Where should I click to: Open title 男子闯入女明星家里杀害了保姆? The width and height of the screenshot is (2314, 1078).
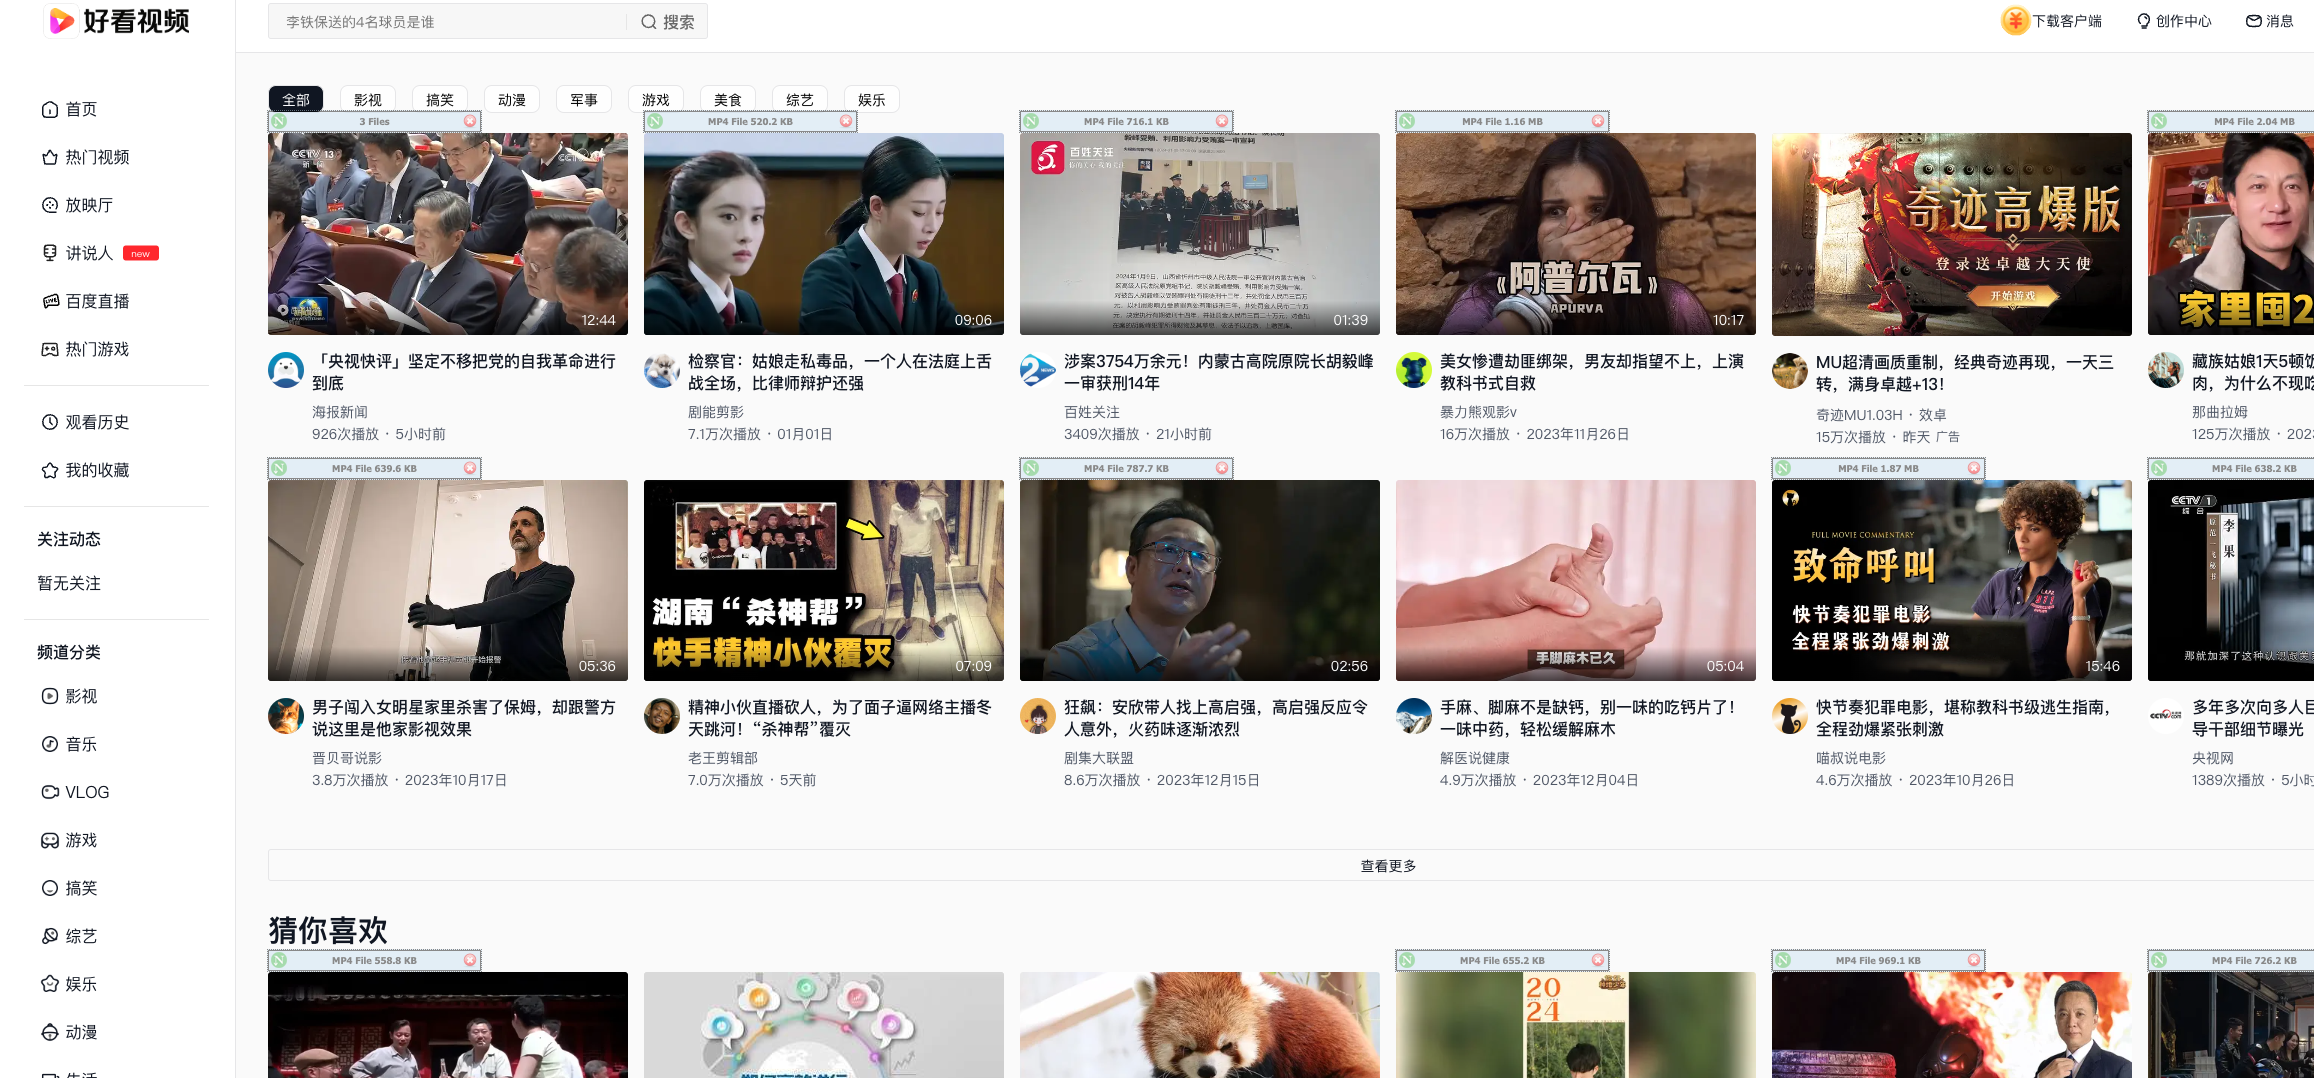(463, 718)
